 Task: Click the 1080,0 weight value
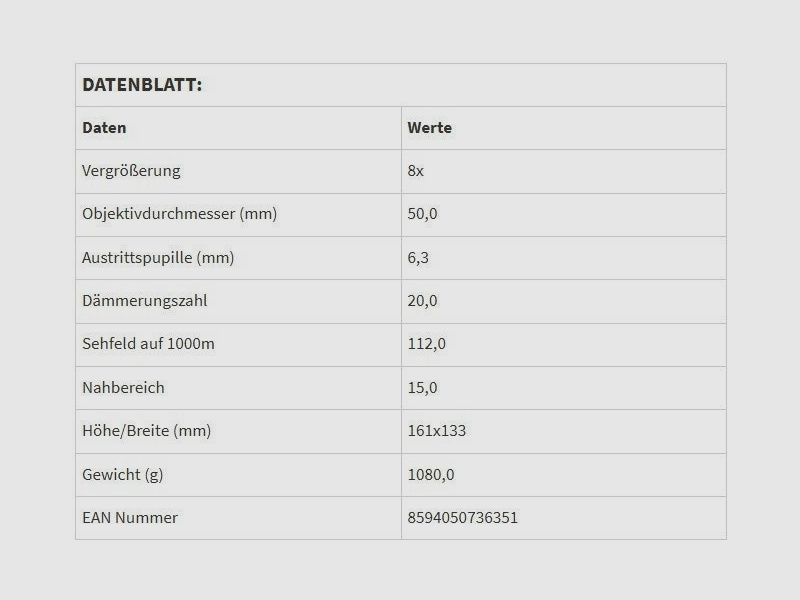click(x=431, y=475)
